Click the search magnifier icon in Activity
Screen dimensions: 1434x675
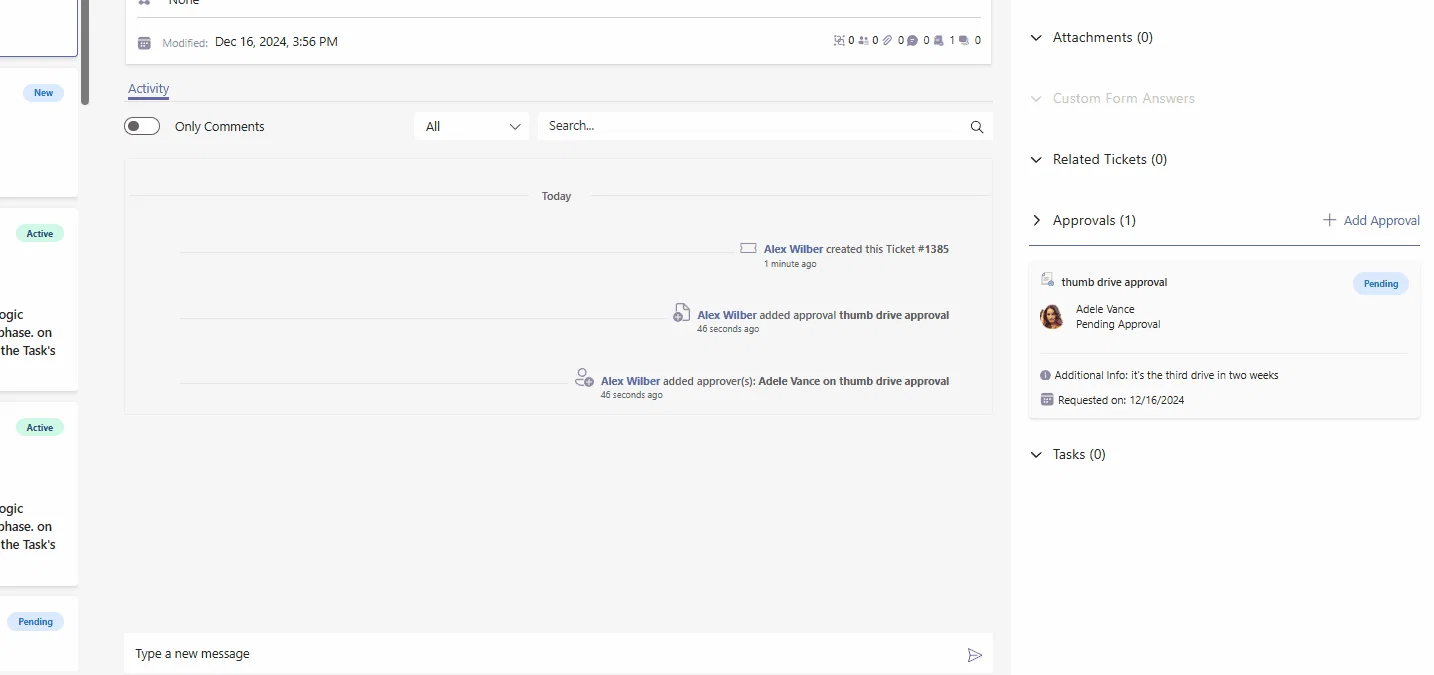pos(977,127)
